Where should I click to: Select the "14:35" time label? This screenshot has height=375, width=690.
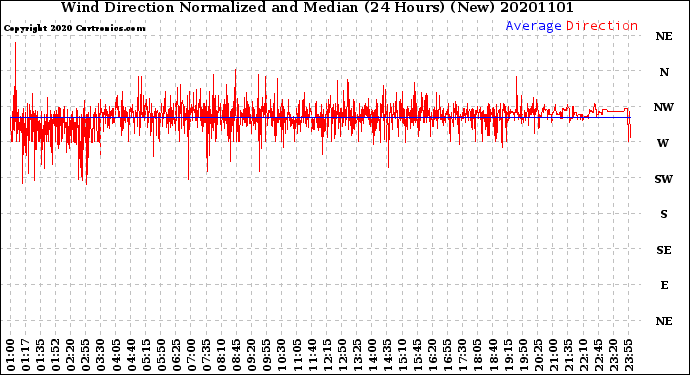coord(387,355)
